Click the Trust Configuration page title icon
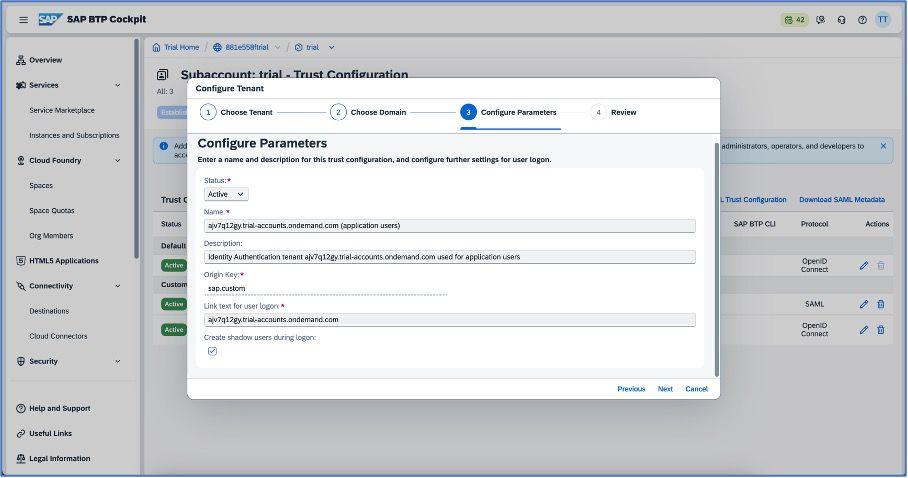908x478 pixels. (163, 75)
